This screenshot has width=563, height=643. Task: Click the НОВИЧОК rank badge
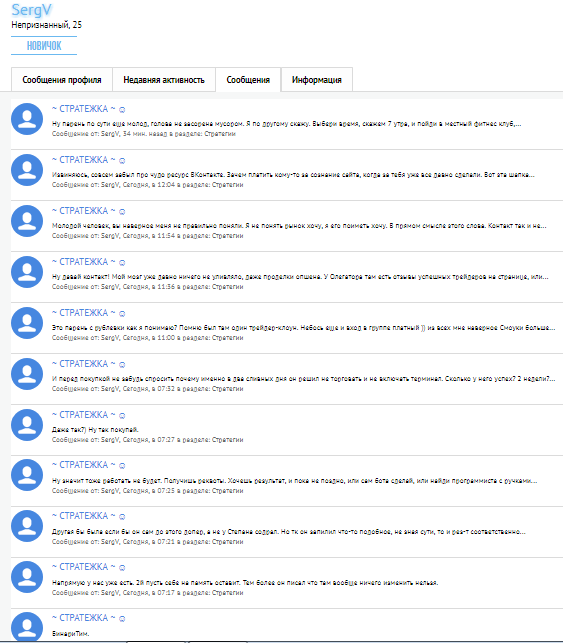(x=44, y=46)
